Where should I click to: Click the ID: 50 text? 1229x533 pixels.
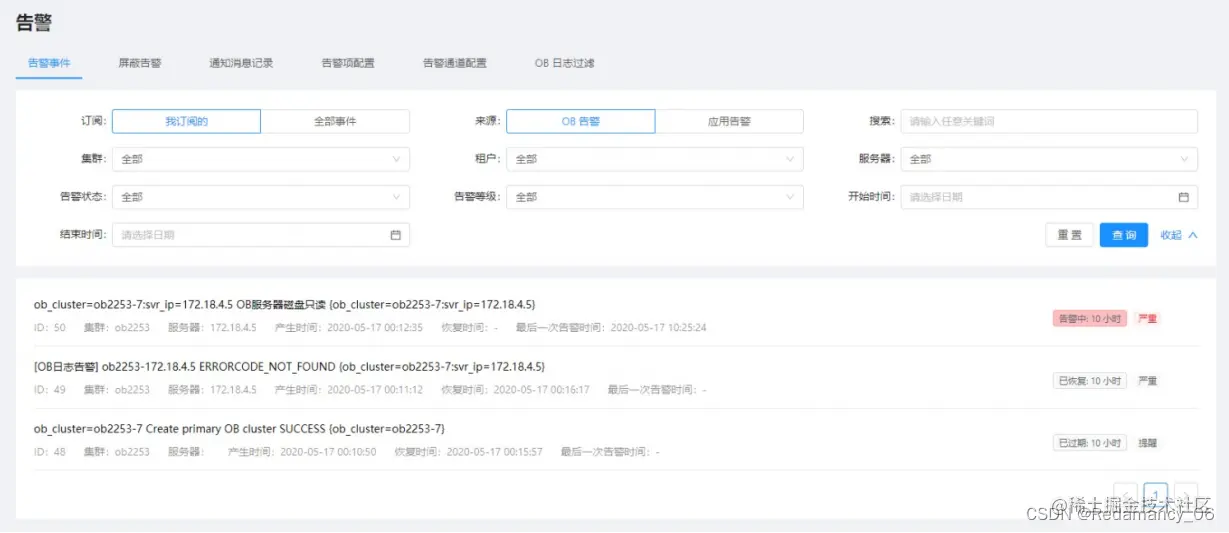click(x=50, y=327)
